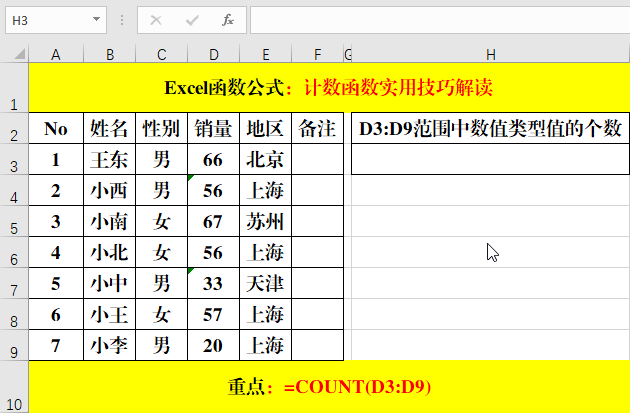
Task: Select row 7 header
Action: 14,283
